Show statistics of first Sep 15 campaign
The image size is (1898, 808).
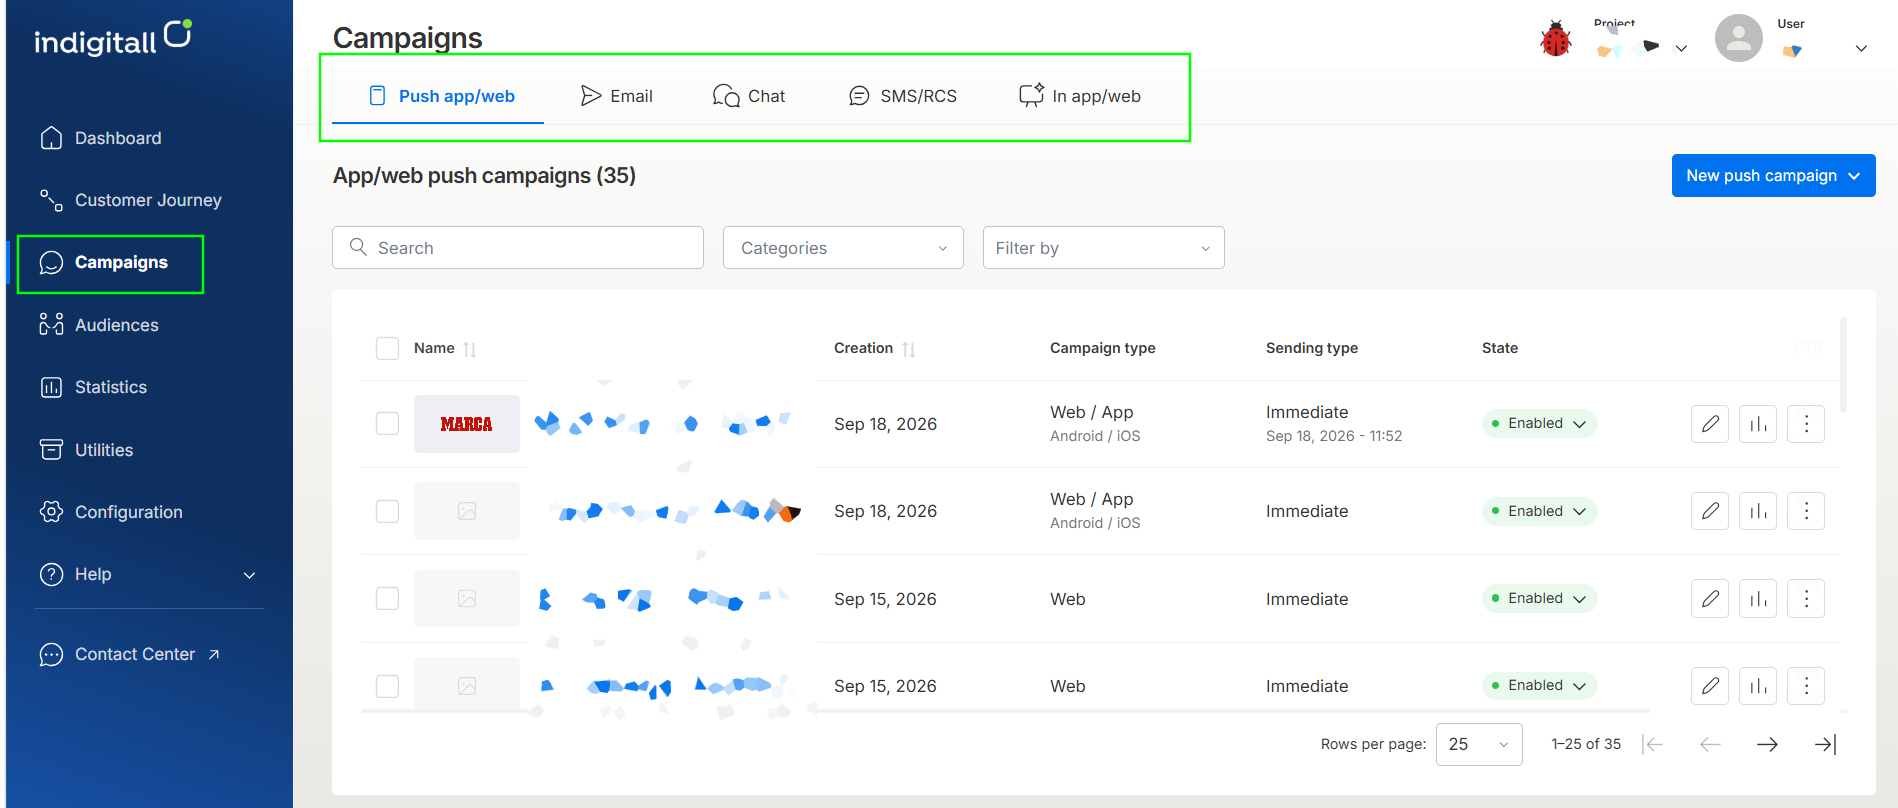[x=1758, y=598]
